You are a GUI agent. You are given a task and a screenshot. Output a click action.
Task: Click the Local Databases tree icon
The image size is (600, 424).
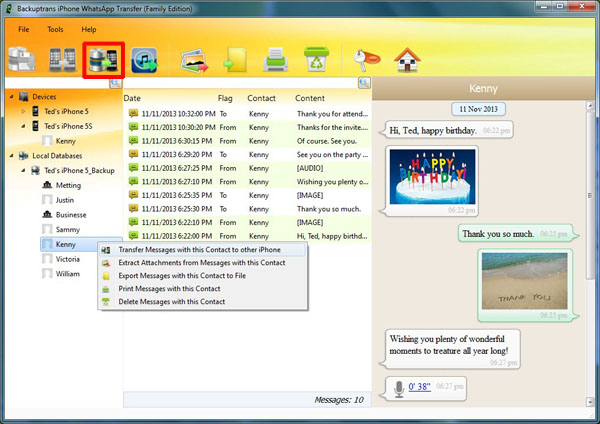(x=24, y=156)
